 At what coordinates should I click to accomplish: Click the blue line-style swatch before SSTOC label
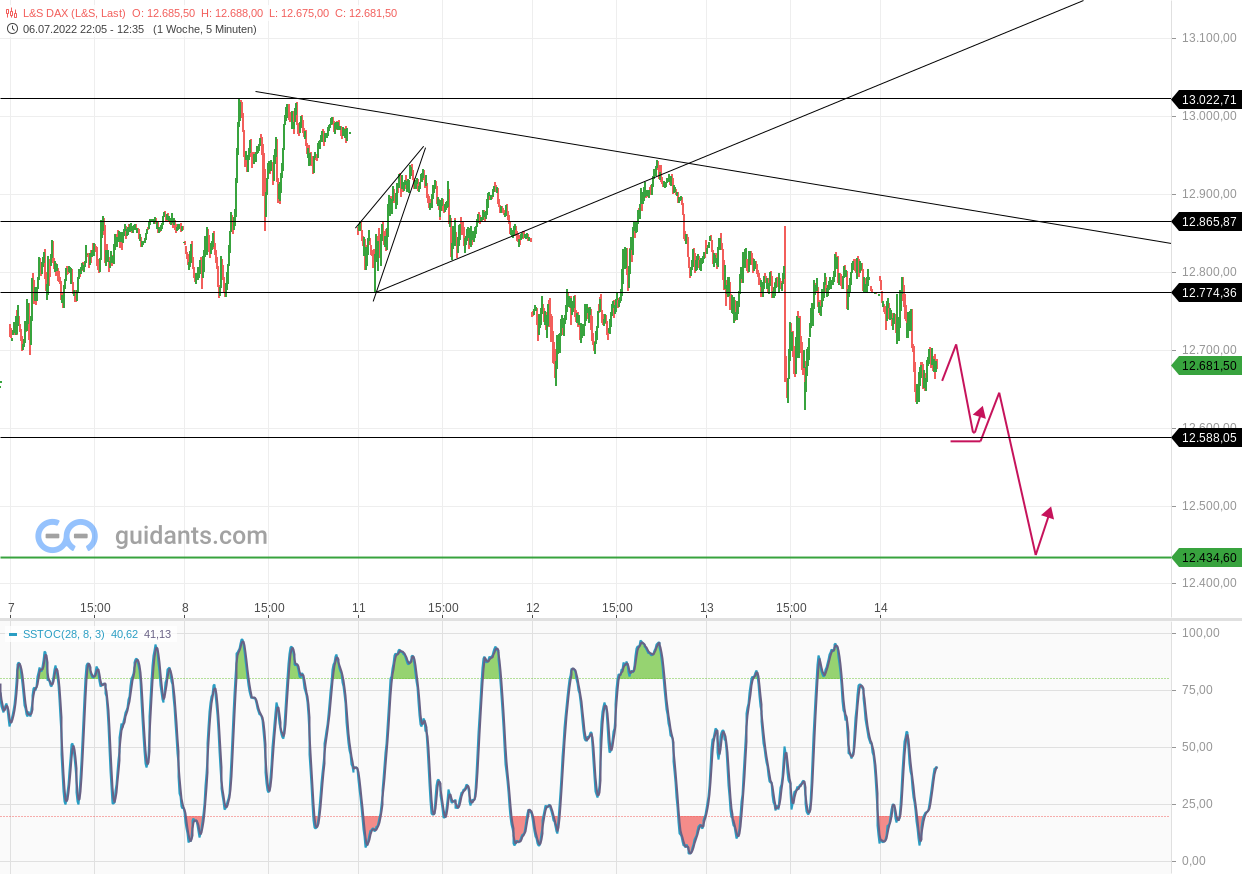tap(13, 633)
